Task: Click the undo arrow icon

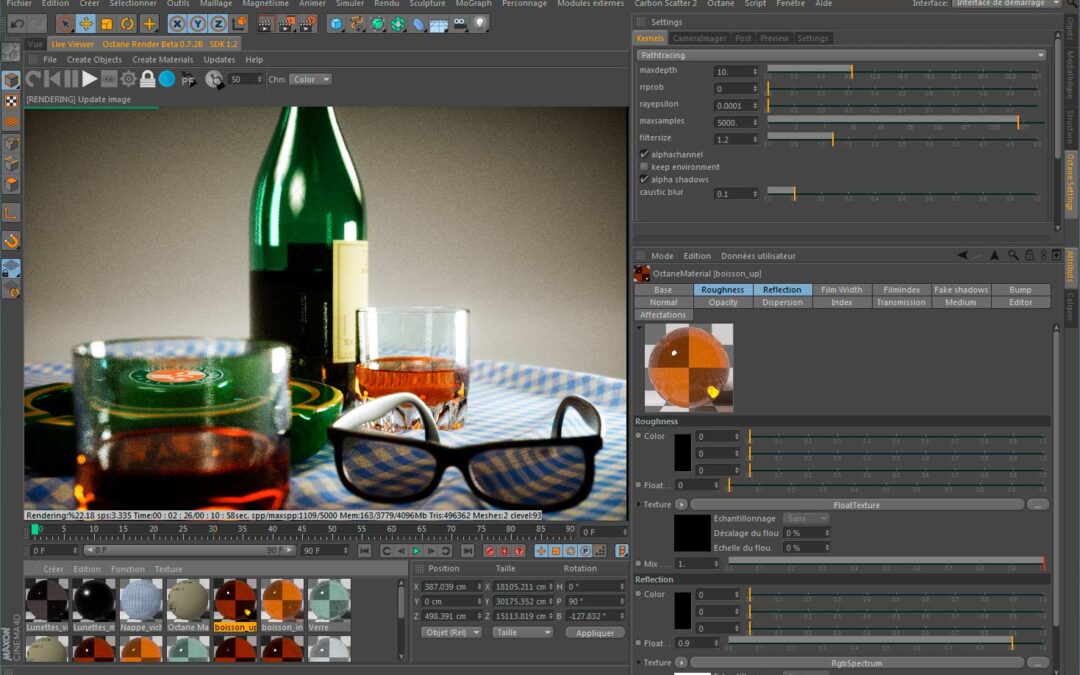Action: click(17, 23)
